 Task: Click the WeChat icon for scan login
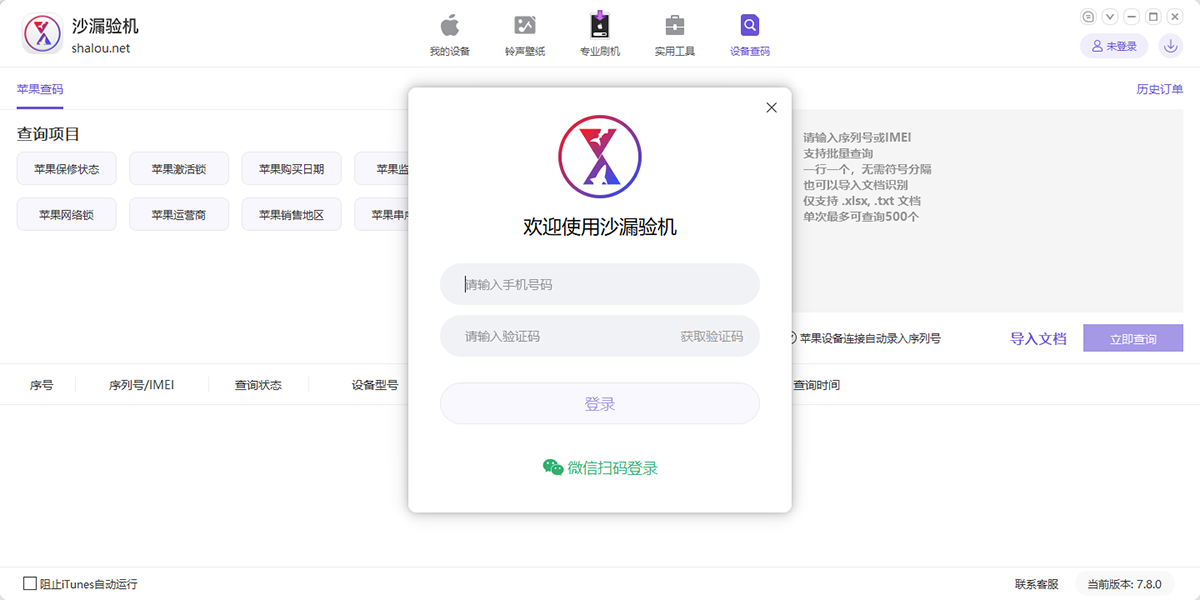coord(553,467)
